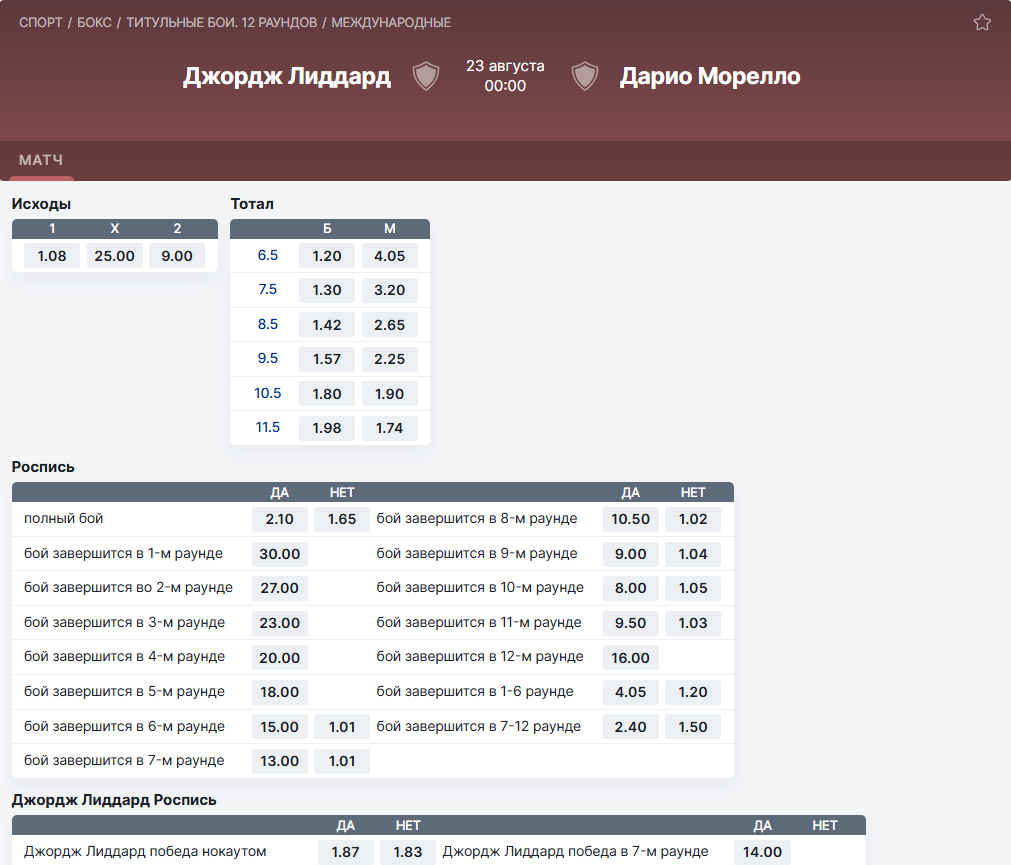Bet НЕТ on rounds 1-6 finish 1.20

coord(693,692)
